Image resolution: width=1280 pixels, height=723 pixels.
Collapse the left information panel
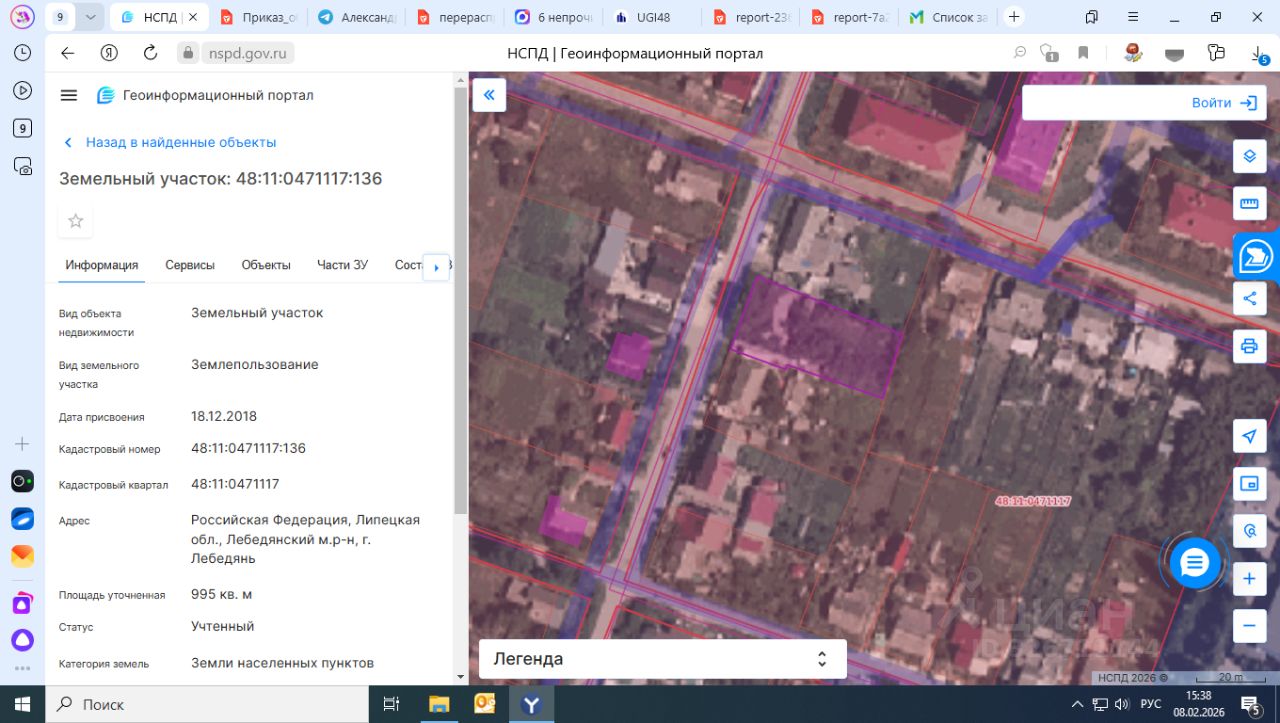489,95
